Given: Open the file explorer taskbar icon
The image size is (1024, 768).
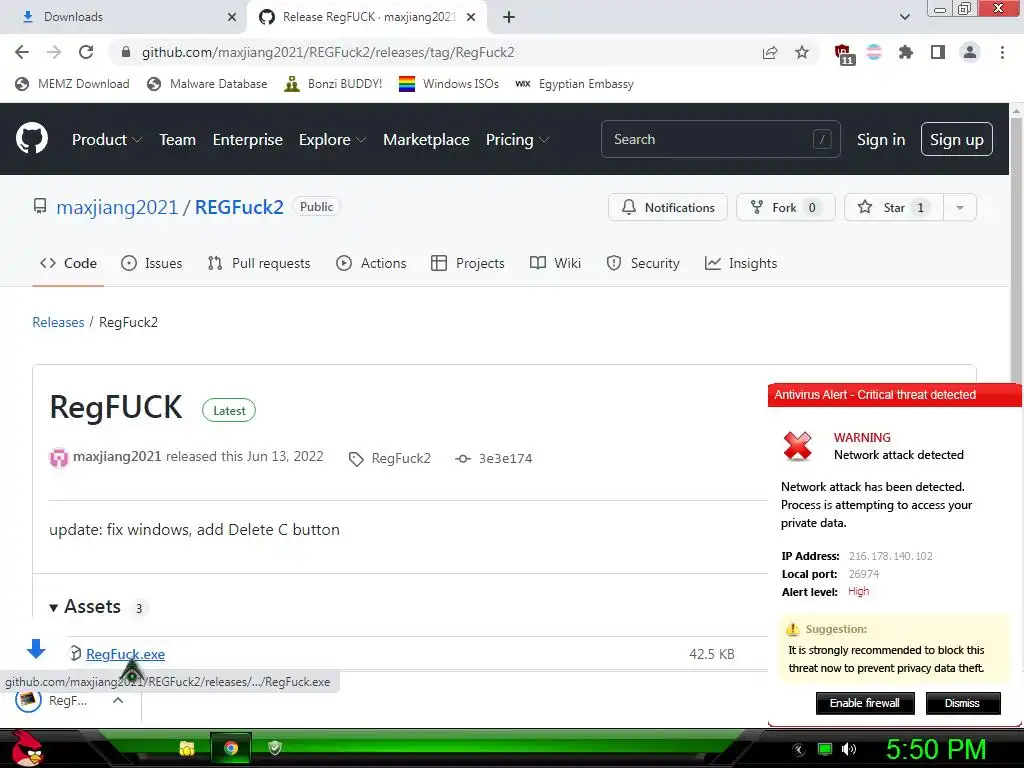Looking at the screenshot, I should click(x=187, y=748).
